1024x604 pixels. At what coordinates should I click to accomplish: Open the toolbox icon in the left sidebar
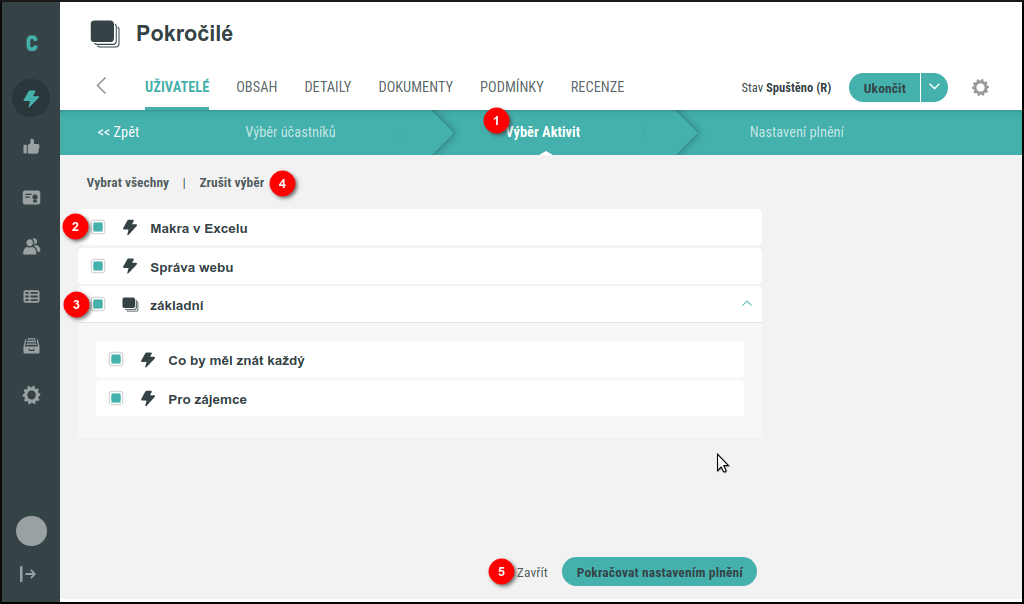(31, 345)
